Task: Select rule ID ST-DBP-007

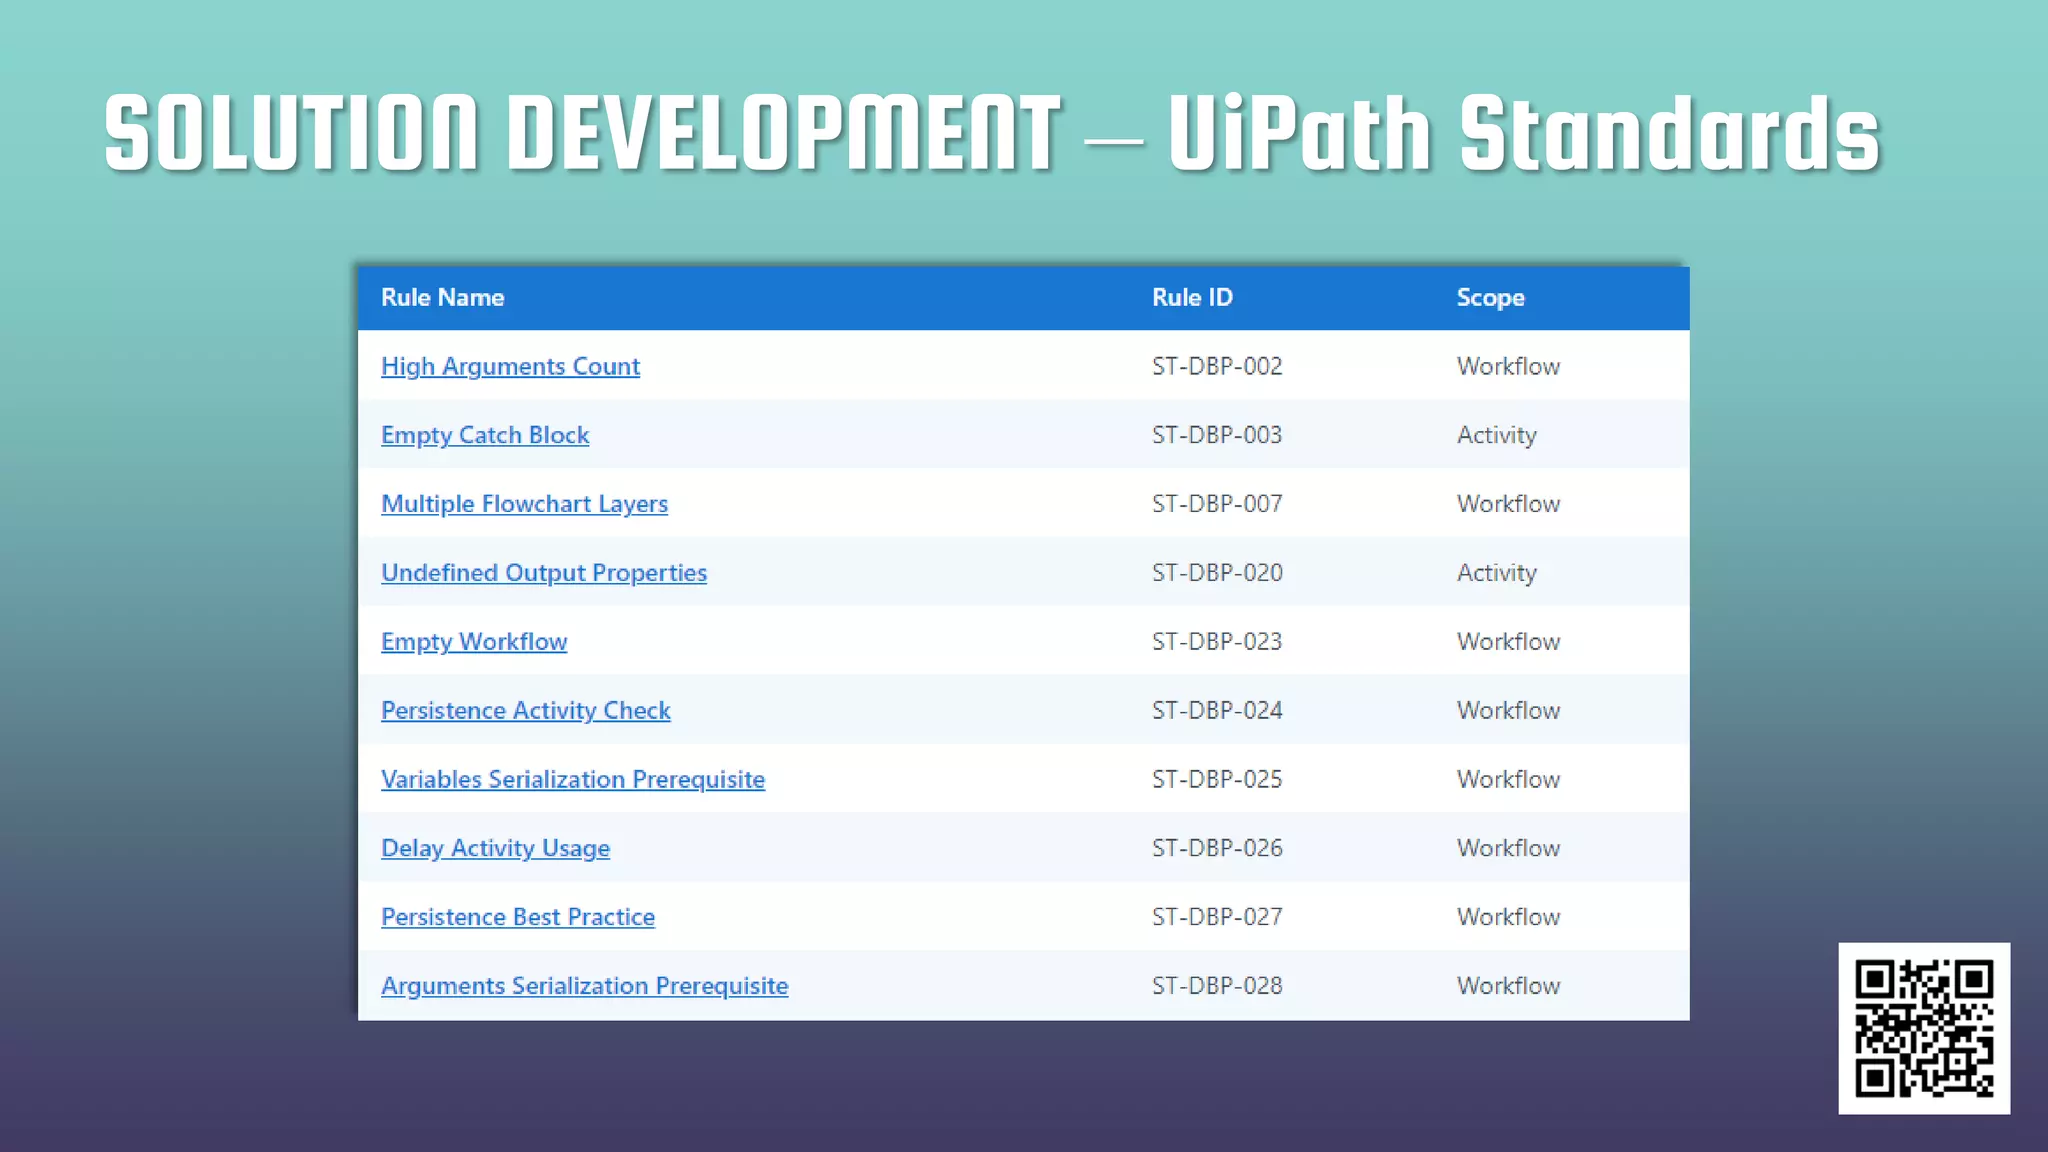Action: point(1217,505)
